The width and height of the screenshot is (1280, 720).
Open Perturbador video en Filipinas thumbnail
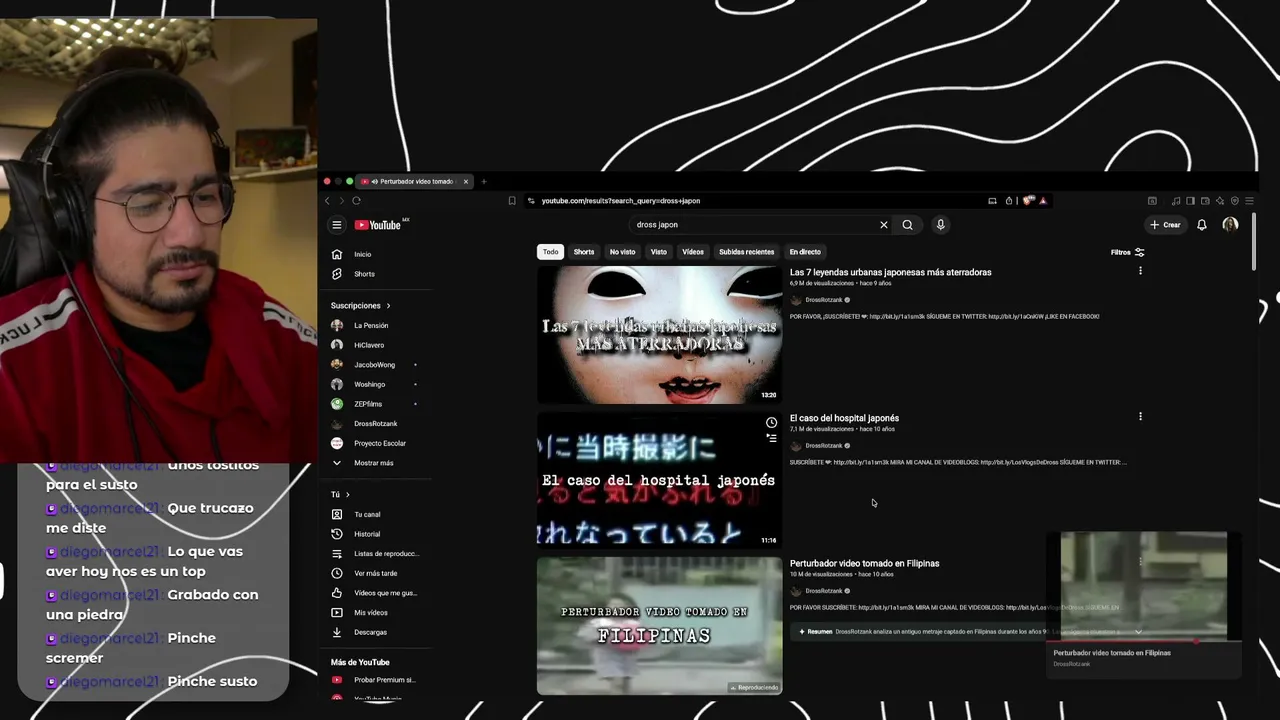[660, 626]
